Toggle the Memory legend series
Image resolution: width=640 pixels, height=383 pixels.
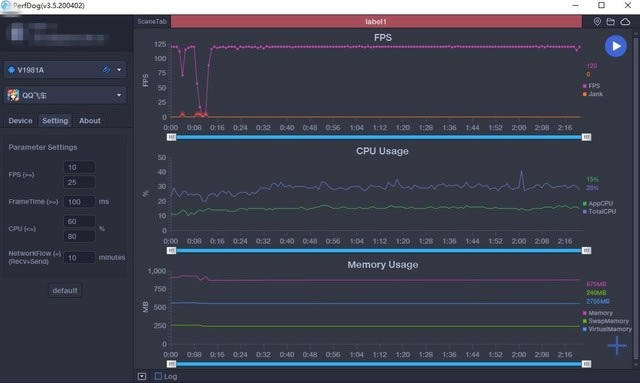click(x=598, y=313)
